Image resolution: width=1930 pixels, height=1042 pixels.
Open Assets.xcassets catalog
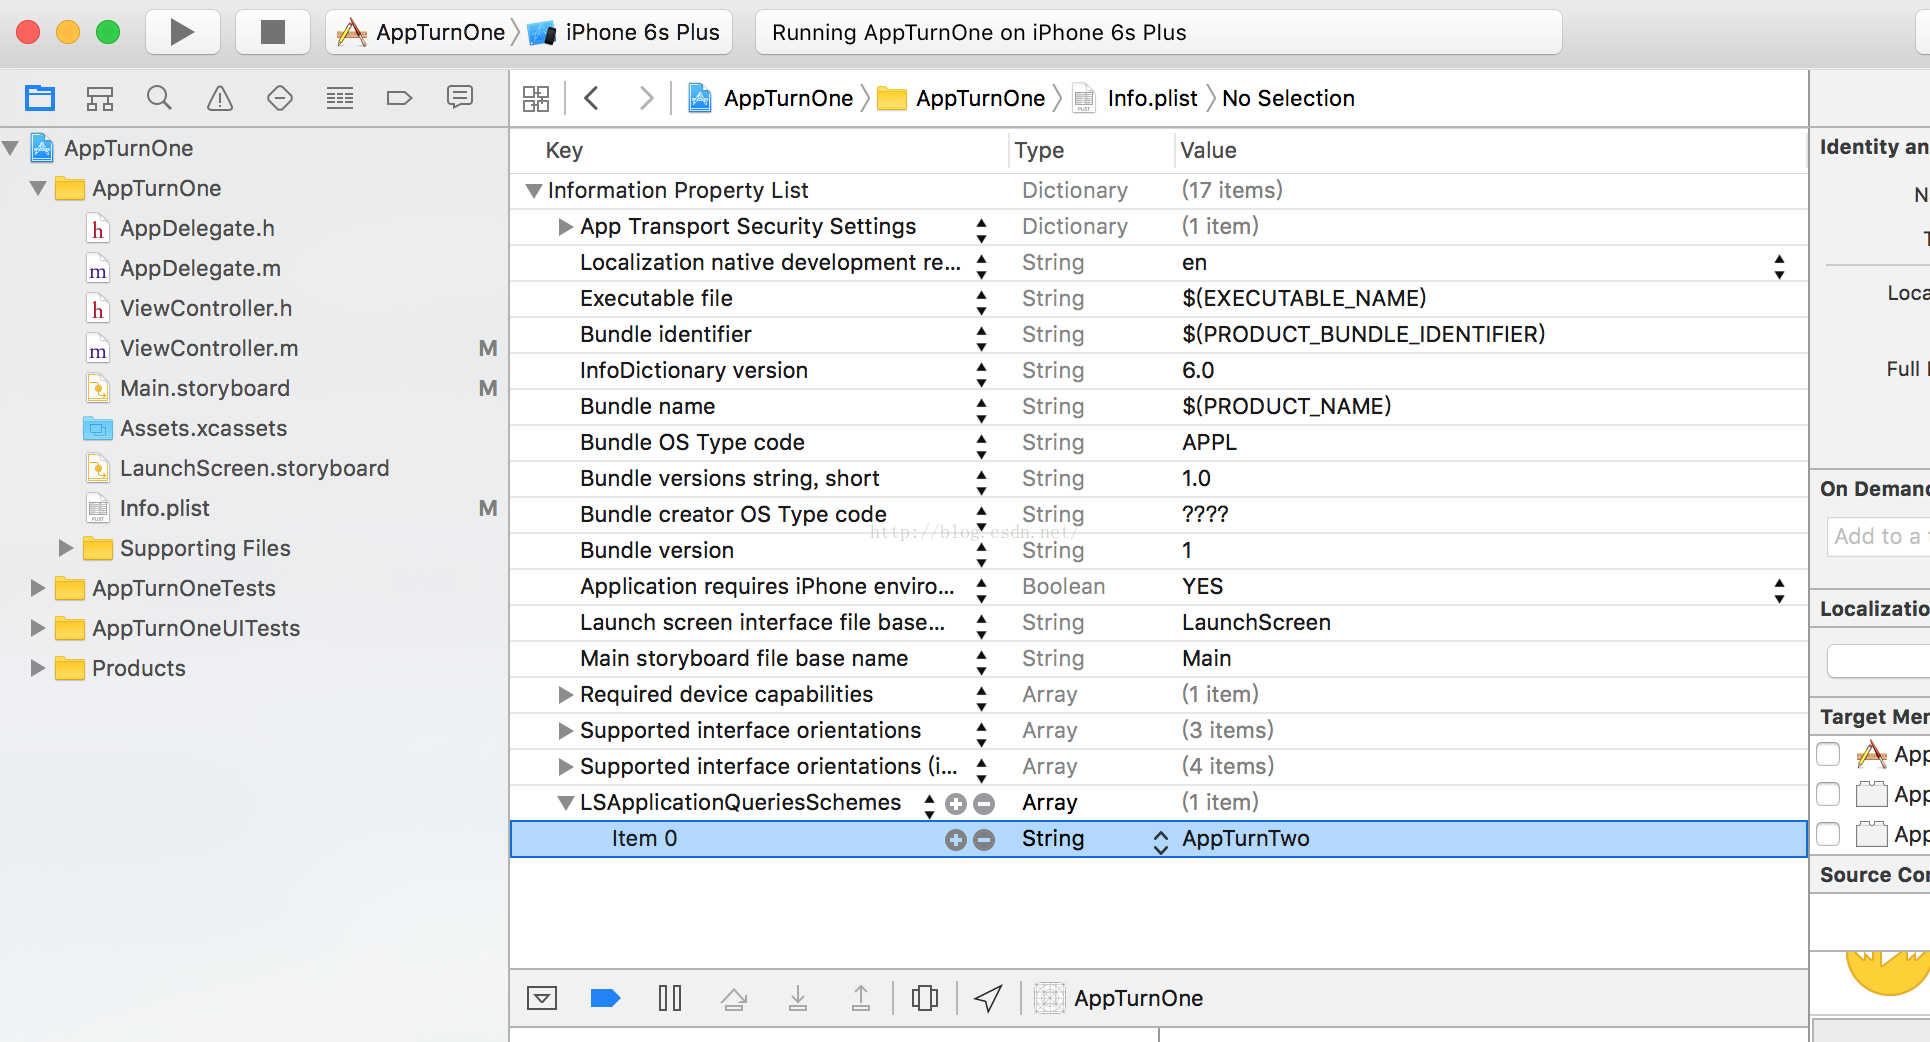coord(203,428)
